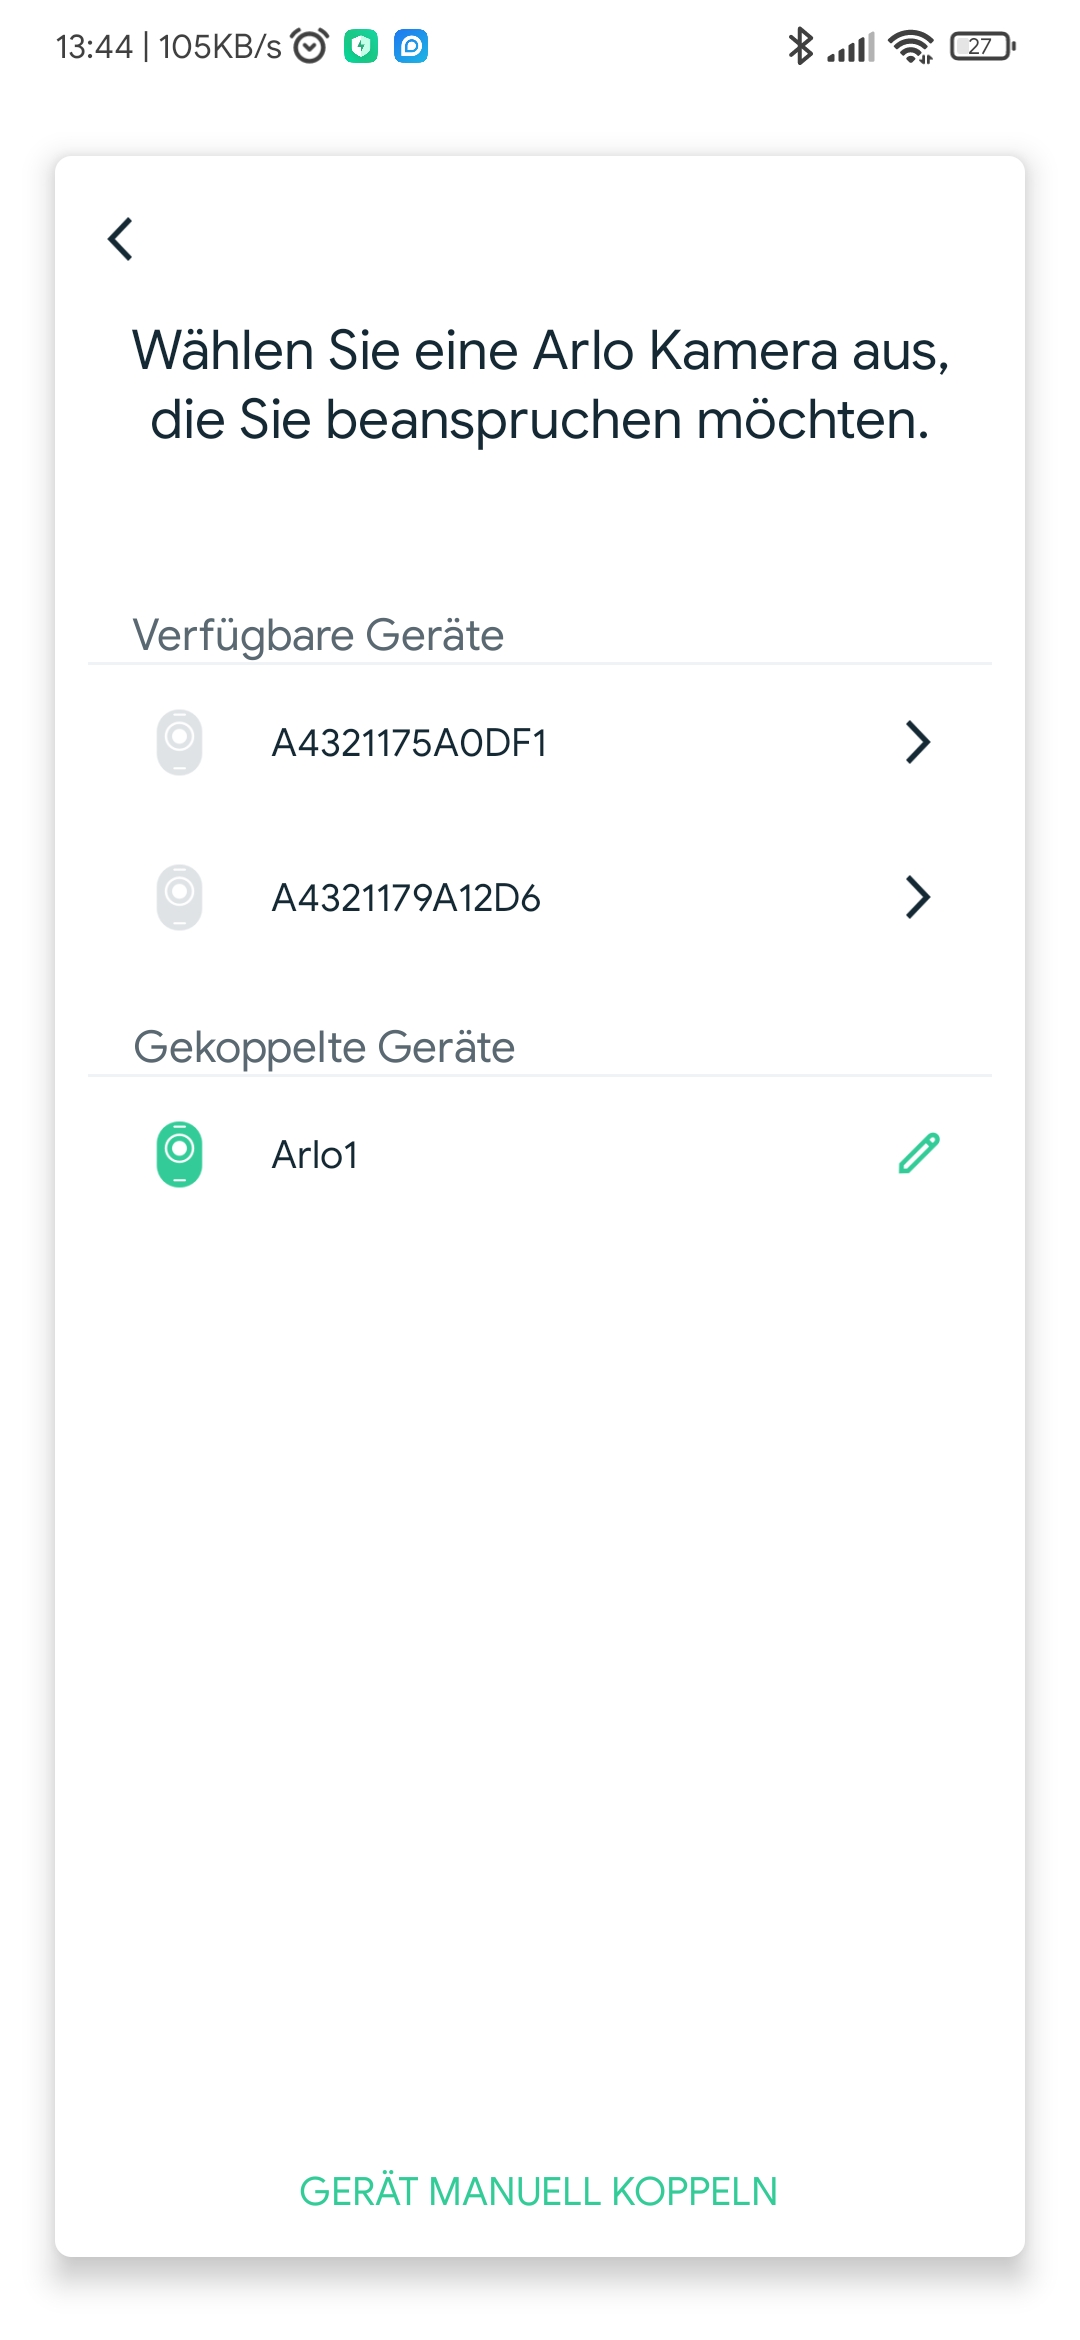The image size is (1080, 2340).
Task: Tap the Verfügbare Geräte section header
Action: coord(318,635)
